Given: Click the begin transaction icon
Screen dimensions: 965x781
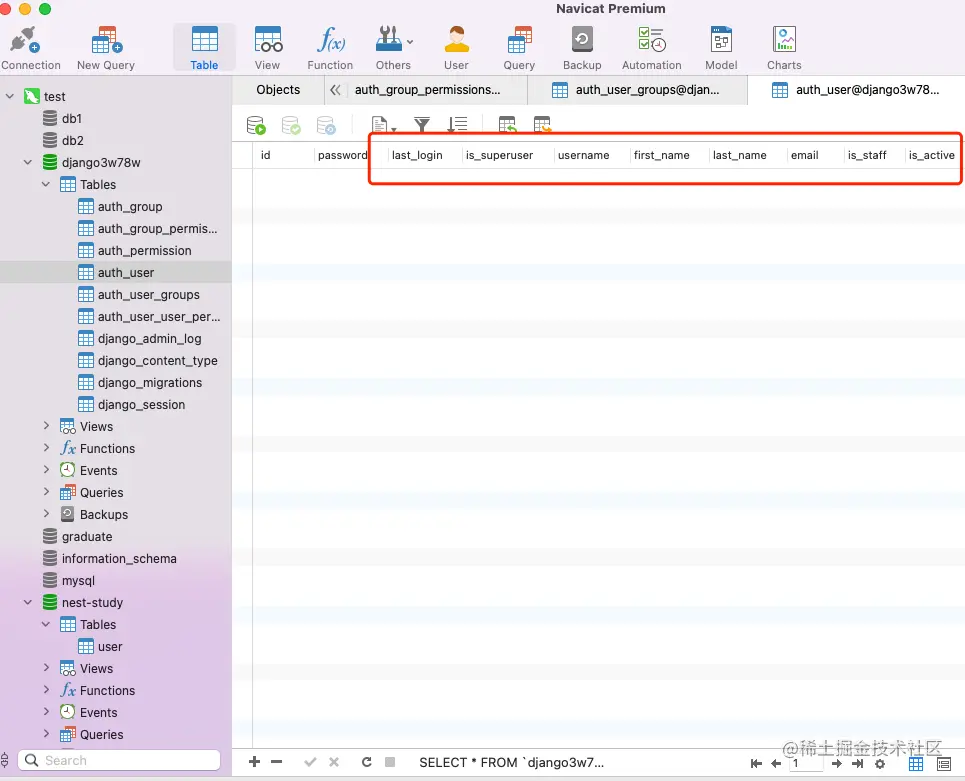Looking at the screenshot, I should click(x=256, y=125).
